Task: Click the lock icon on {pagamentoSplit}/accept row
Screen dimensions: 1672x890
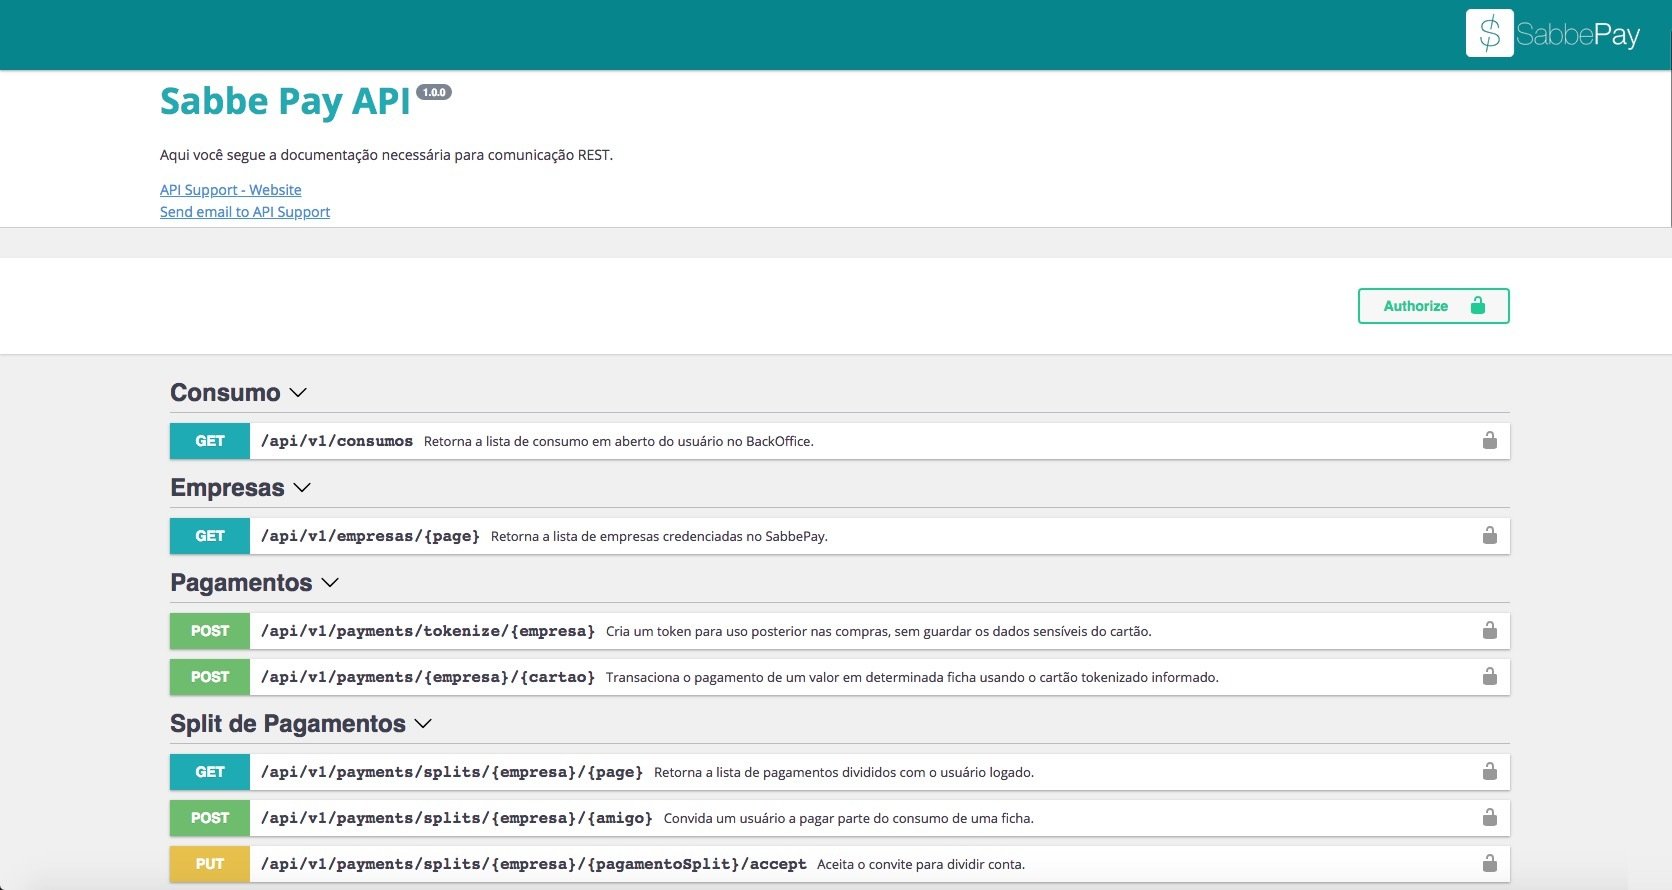Action: point(1489,863)
